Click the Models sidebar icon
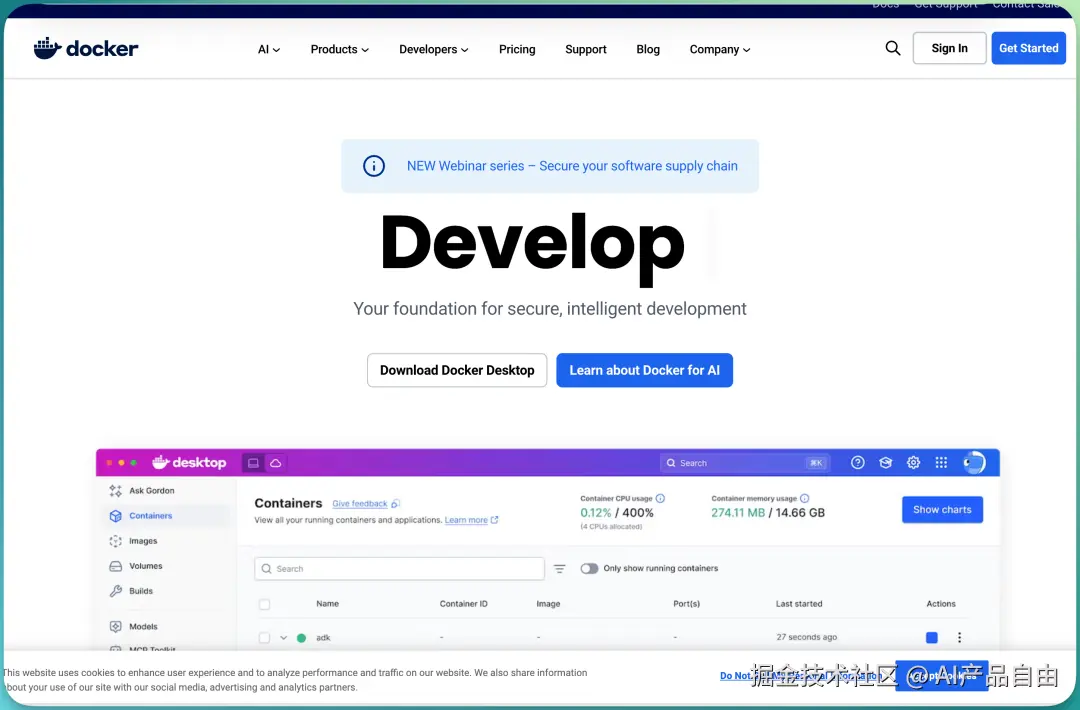This screenshot has height=710, width=1080. click(115, 627)
